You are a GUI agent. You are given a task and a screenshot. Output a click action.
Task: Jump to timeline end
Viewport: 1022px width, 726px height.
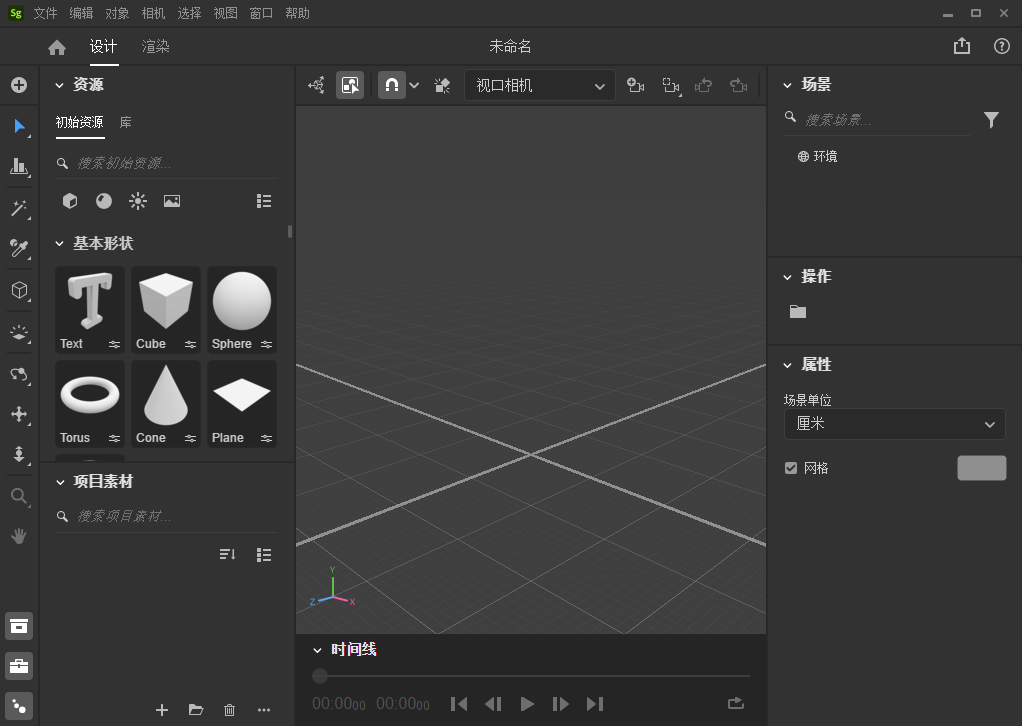click(x=594, y=704)
